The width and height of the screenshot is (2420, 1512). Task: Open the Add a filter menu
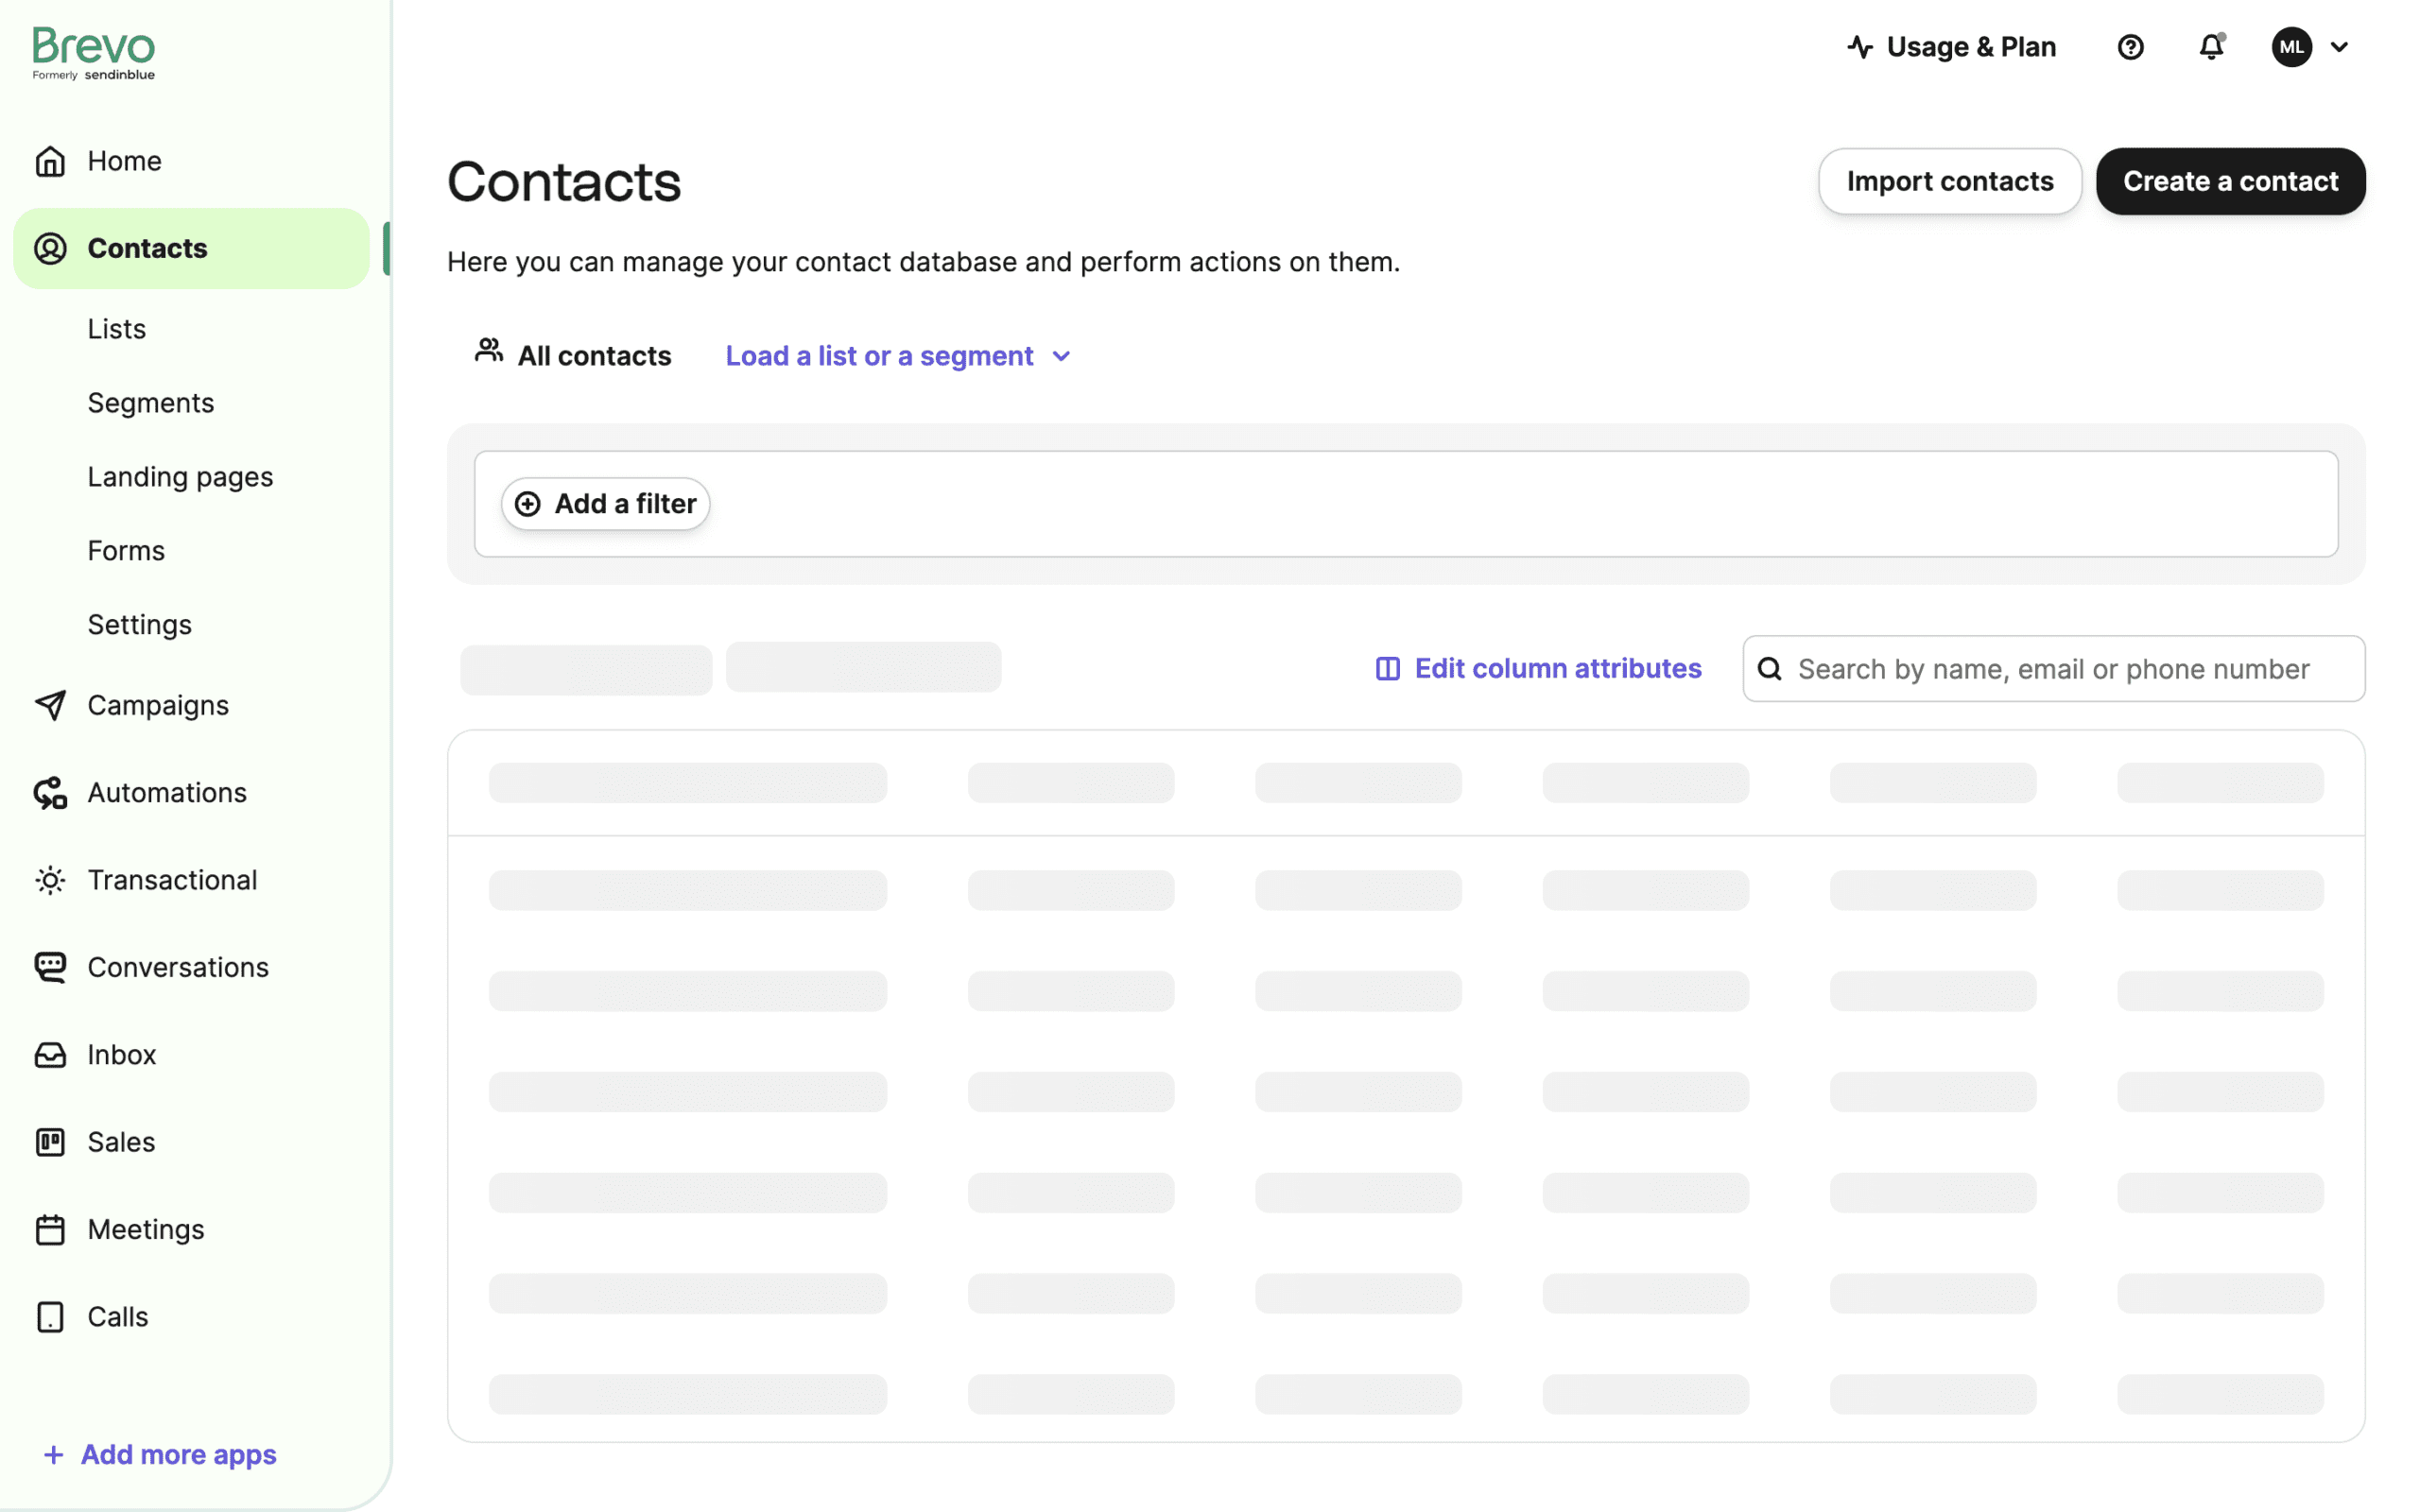pos(605,504)
